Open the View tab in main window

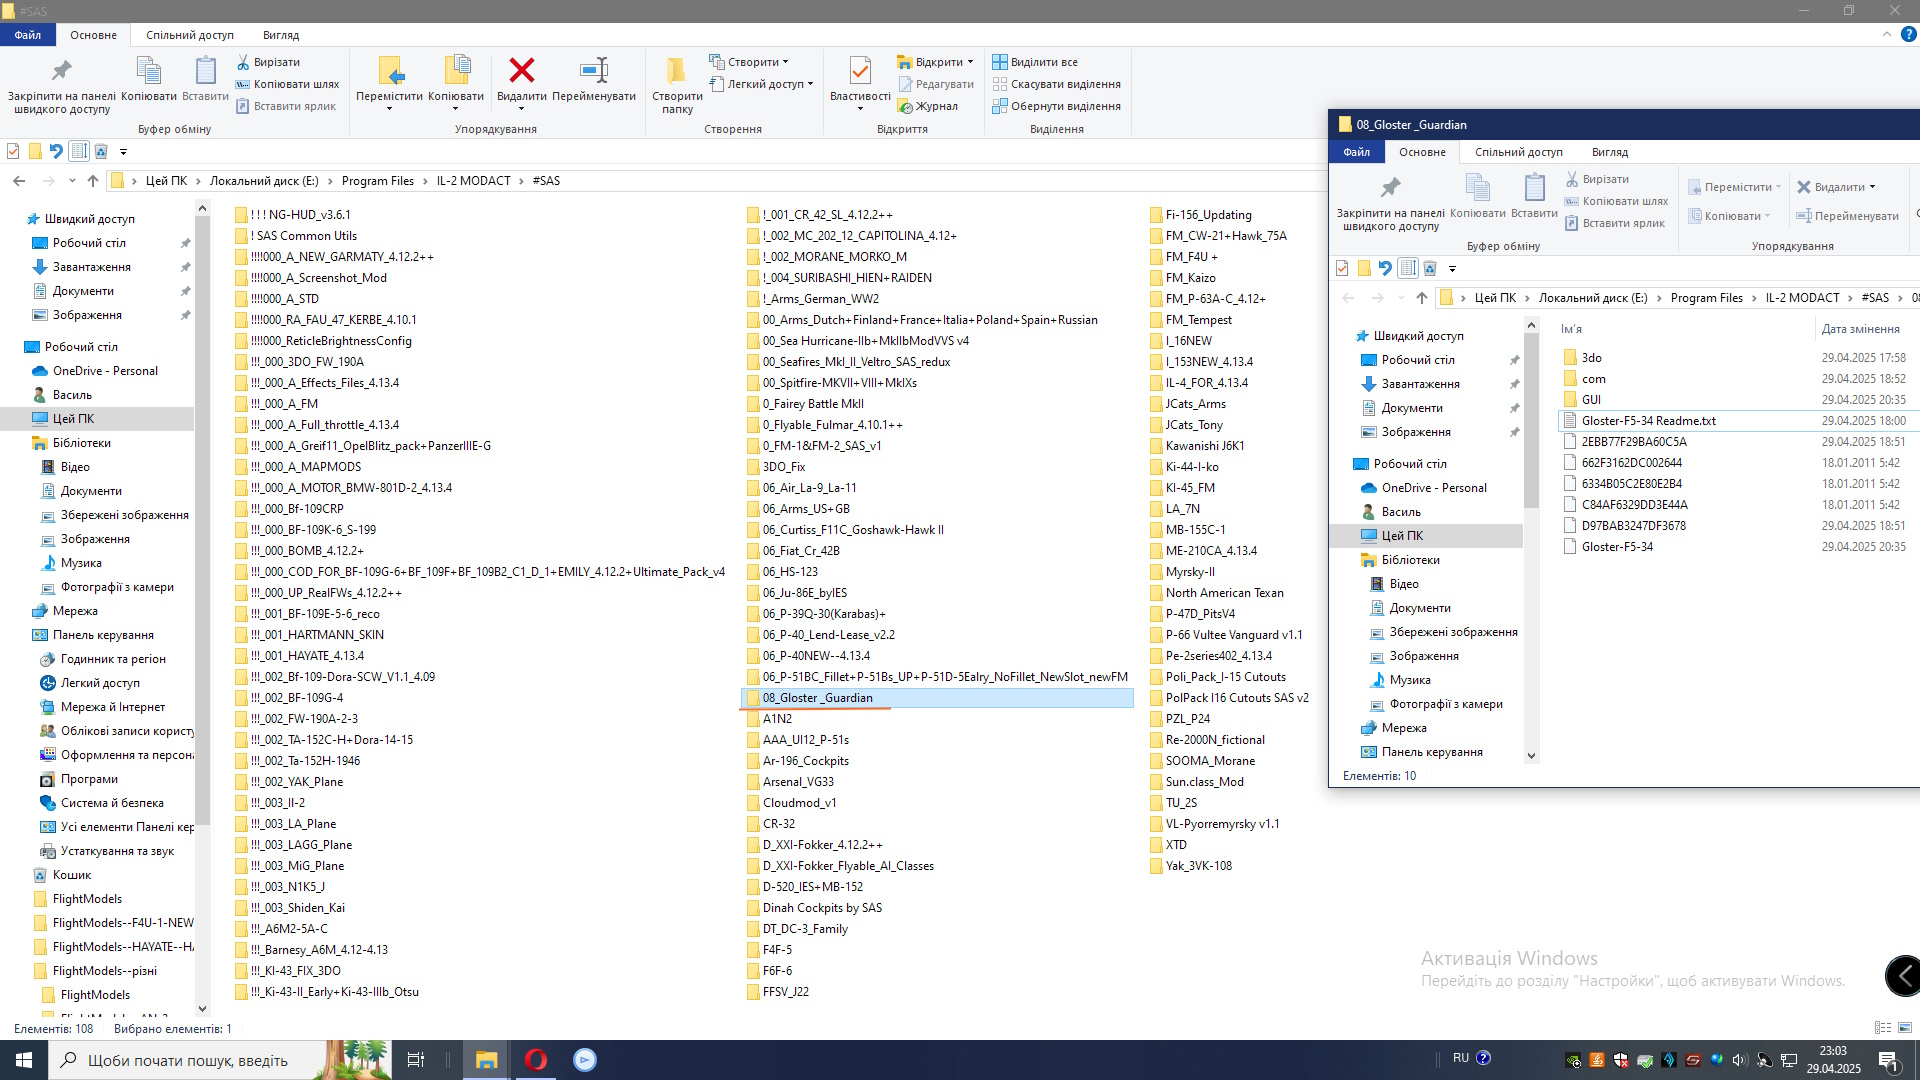pyautogui.click(x=281, y=35)
